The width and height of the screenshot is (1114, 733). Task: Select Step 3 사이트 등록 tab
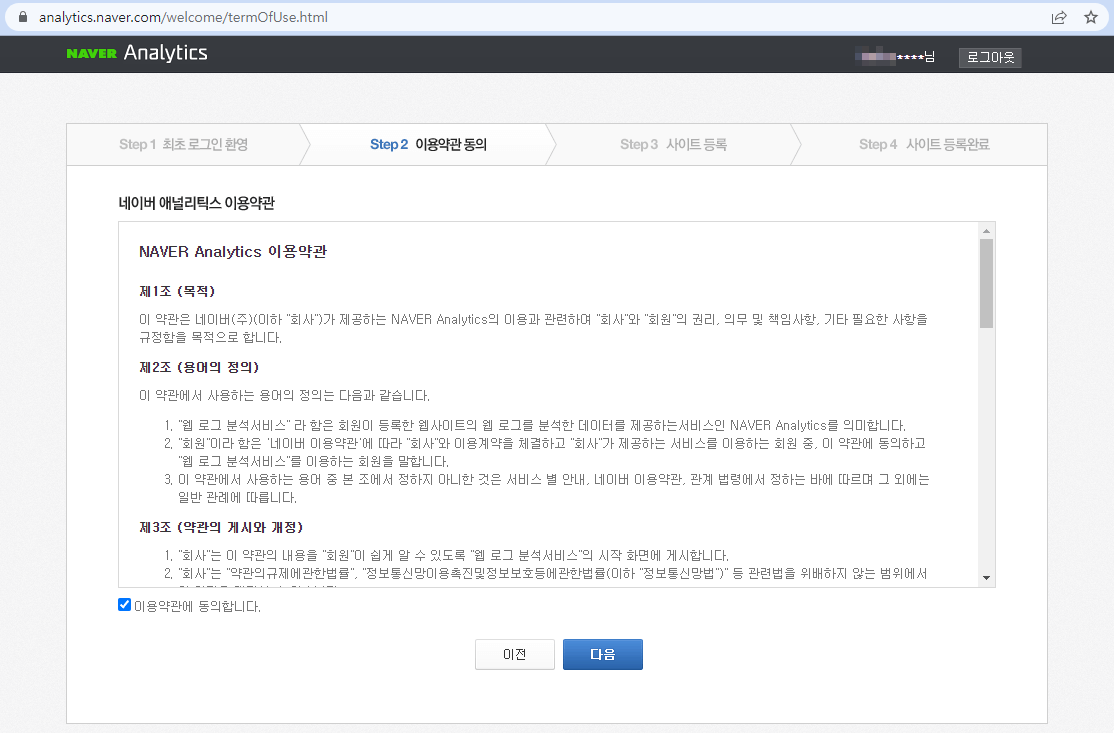pos(673,144)
